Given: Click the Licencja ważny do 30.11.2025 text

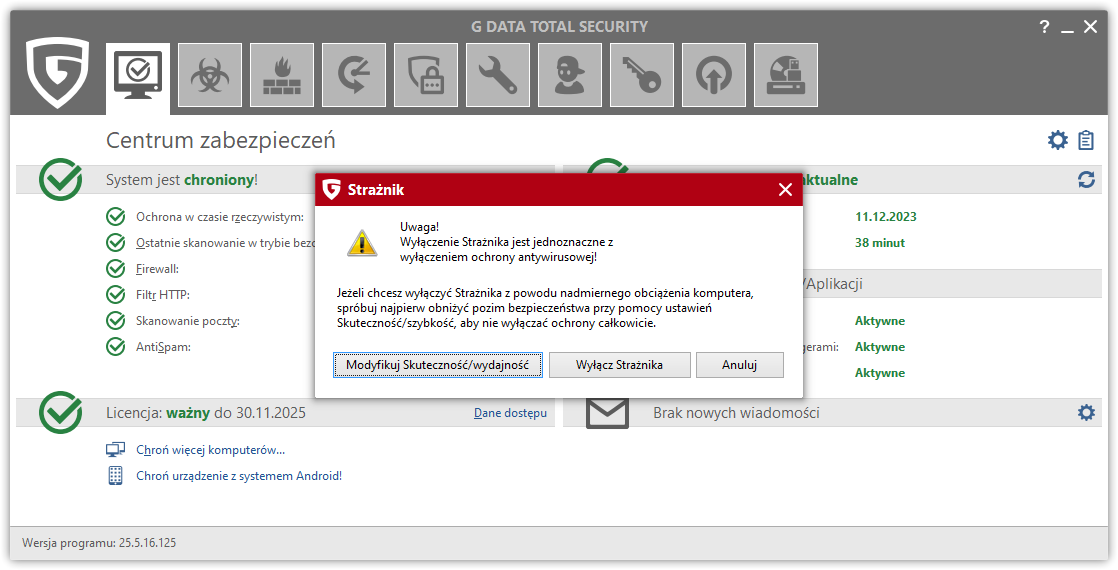Looking at the screenshot, I should click(205, 412).
